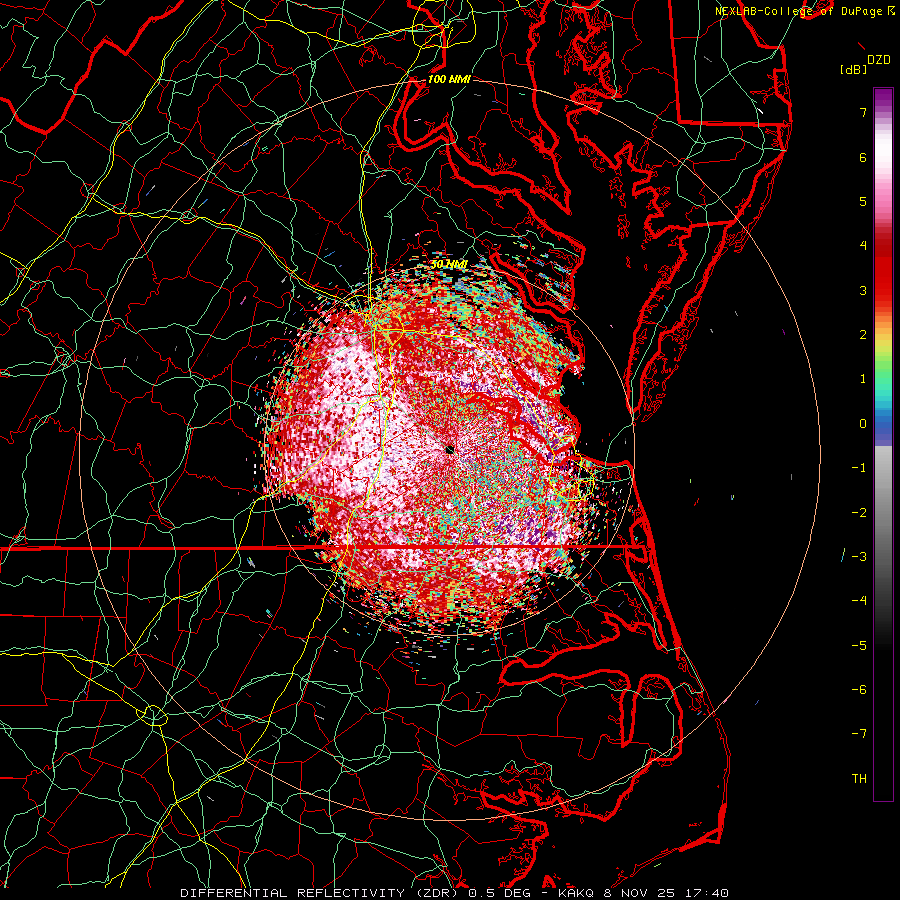This screenshot has width=900, height=900.
Task: Click the -5 dB mark on color scale
Action: click(x=859, y=645)
